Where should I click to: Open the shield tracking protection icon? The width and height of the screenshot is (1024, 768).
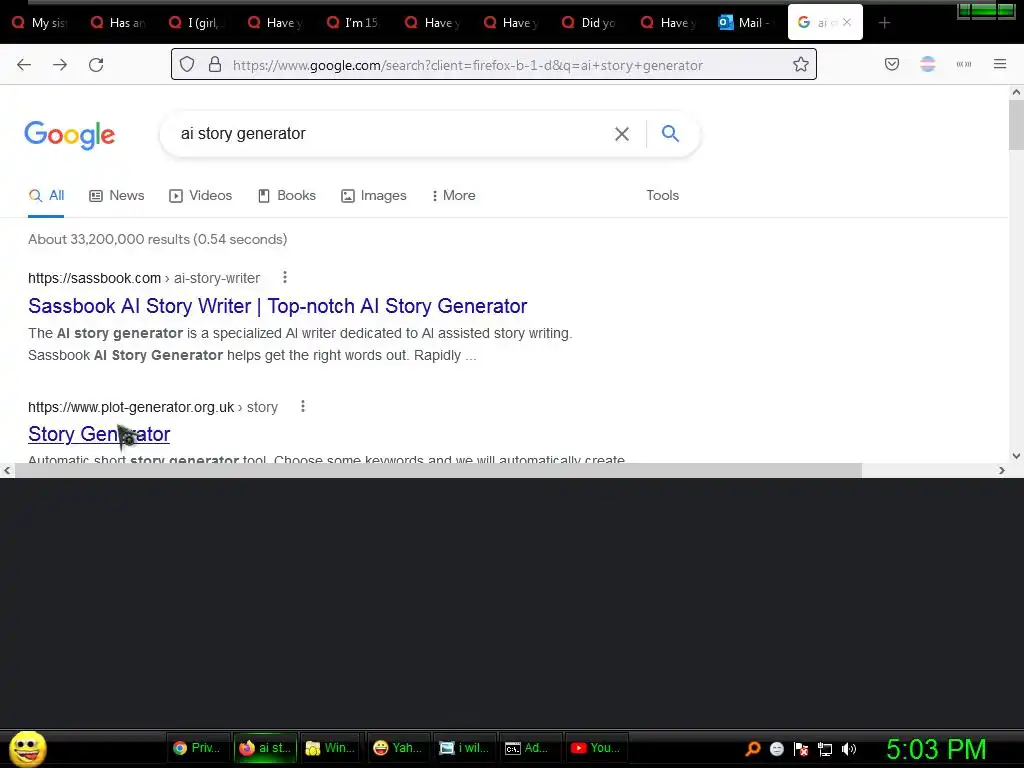coord(187,65)
